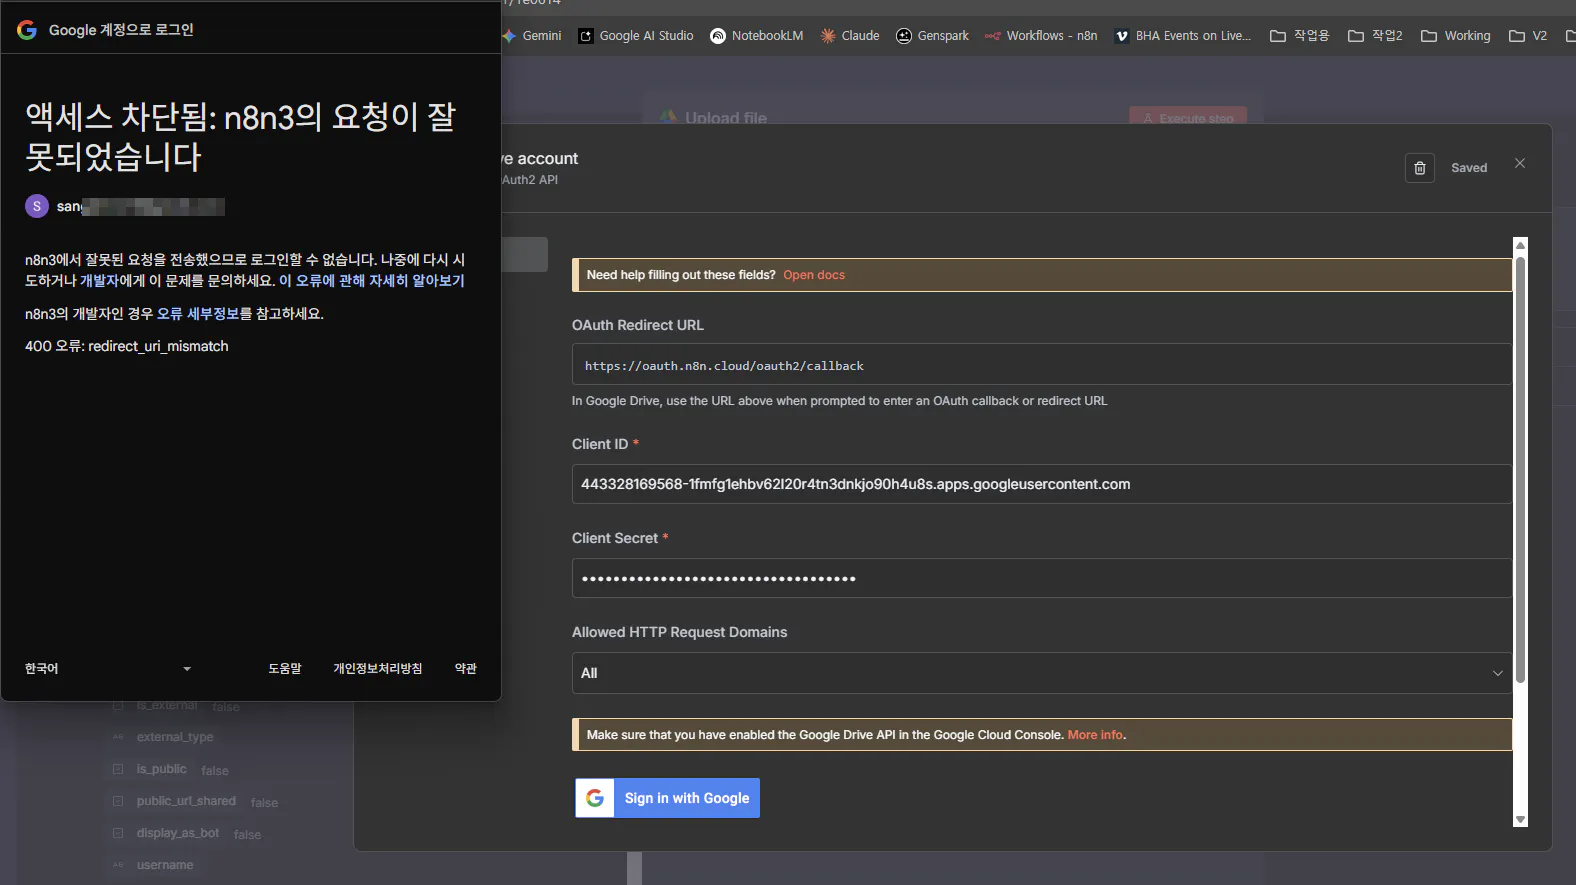The width and height of the screenshot is (1576, 885).
Task: Open the Genspark bookmark
Action: point(933,36)
